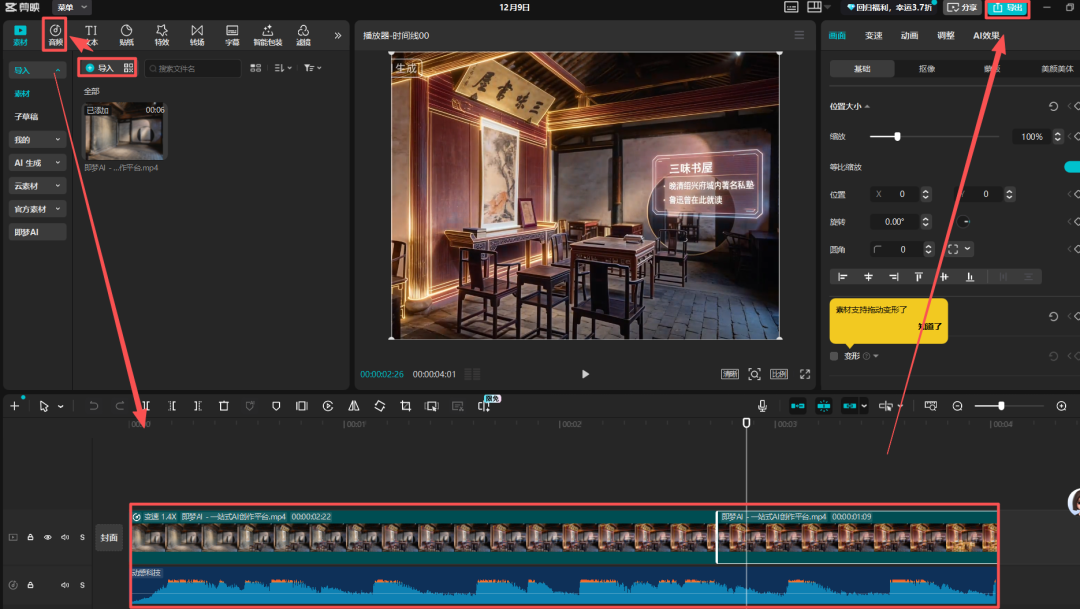
Task: Click the 导入 import button
Action: 99,68
